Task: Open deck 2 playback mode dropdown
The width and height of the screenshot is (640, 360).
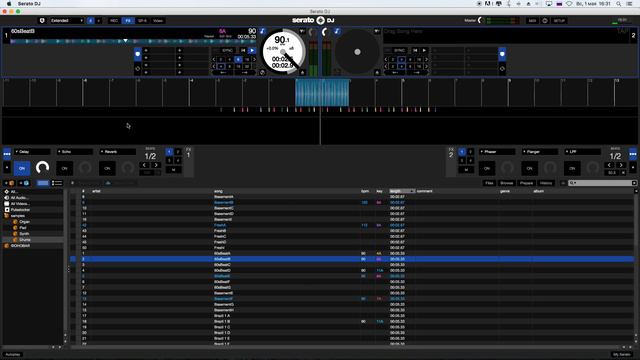Action: tap(377, 31)
